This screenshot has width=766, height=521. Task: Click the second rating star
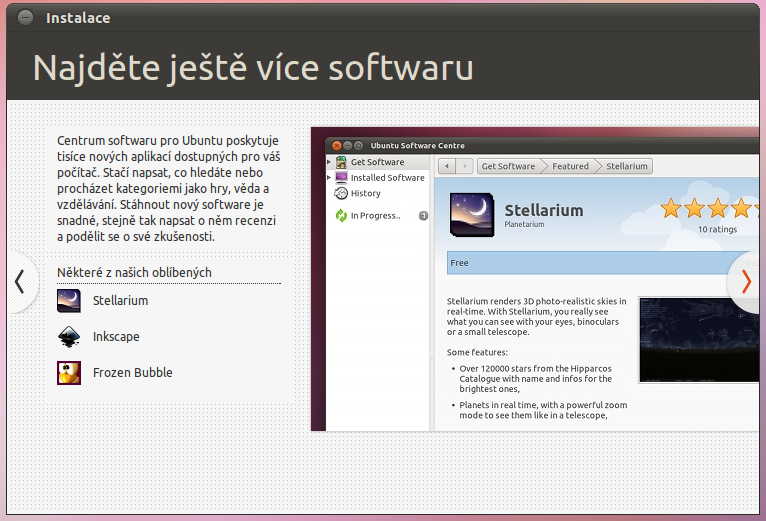695,209
